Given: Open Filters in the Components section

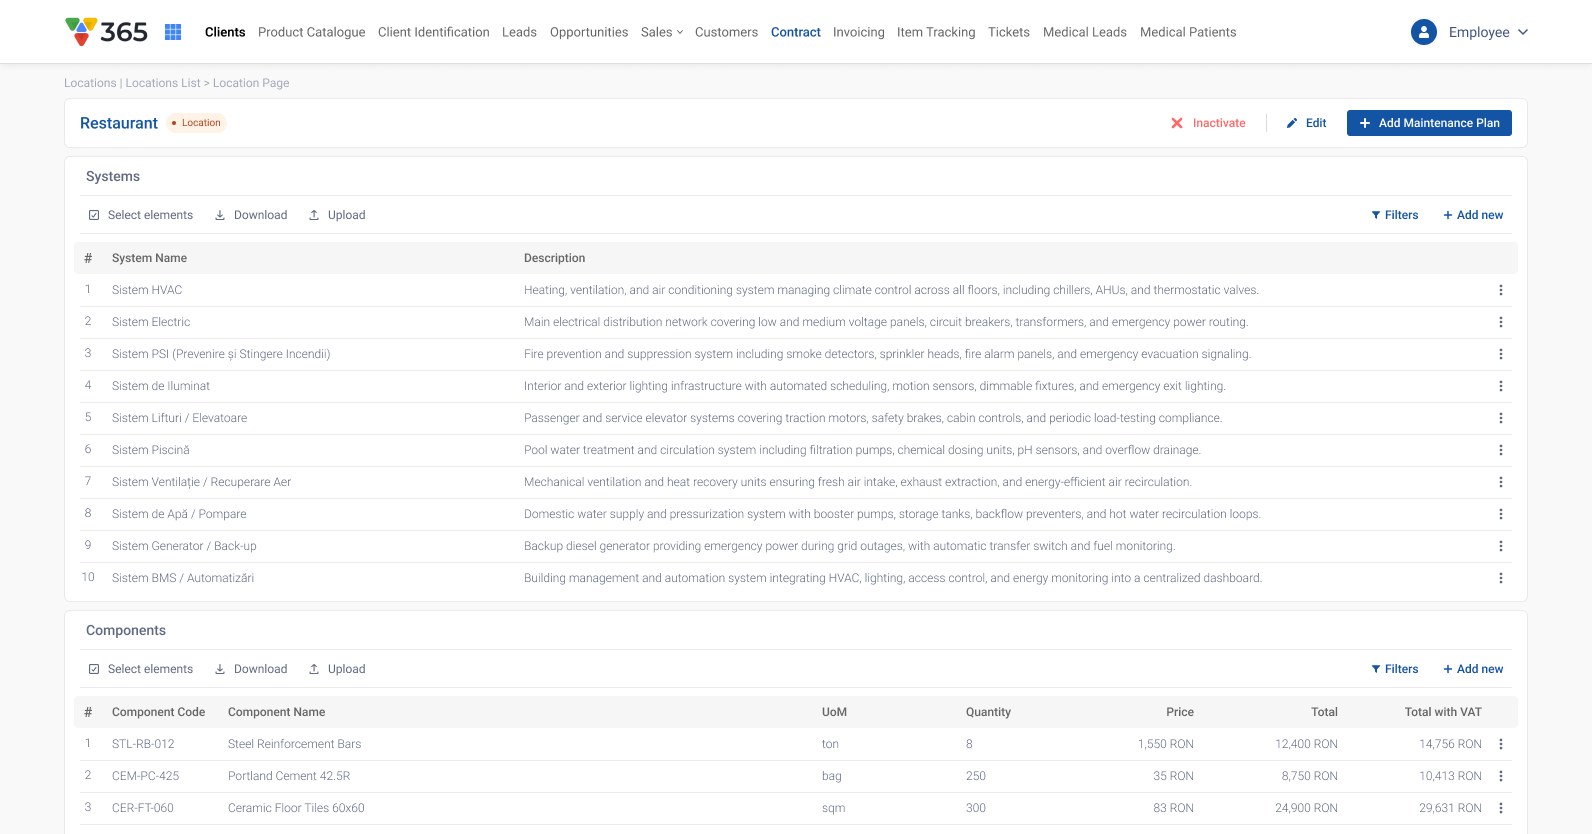Looking at the screenshot, I should coord(1395,669).
